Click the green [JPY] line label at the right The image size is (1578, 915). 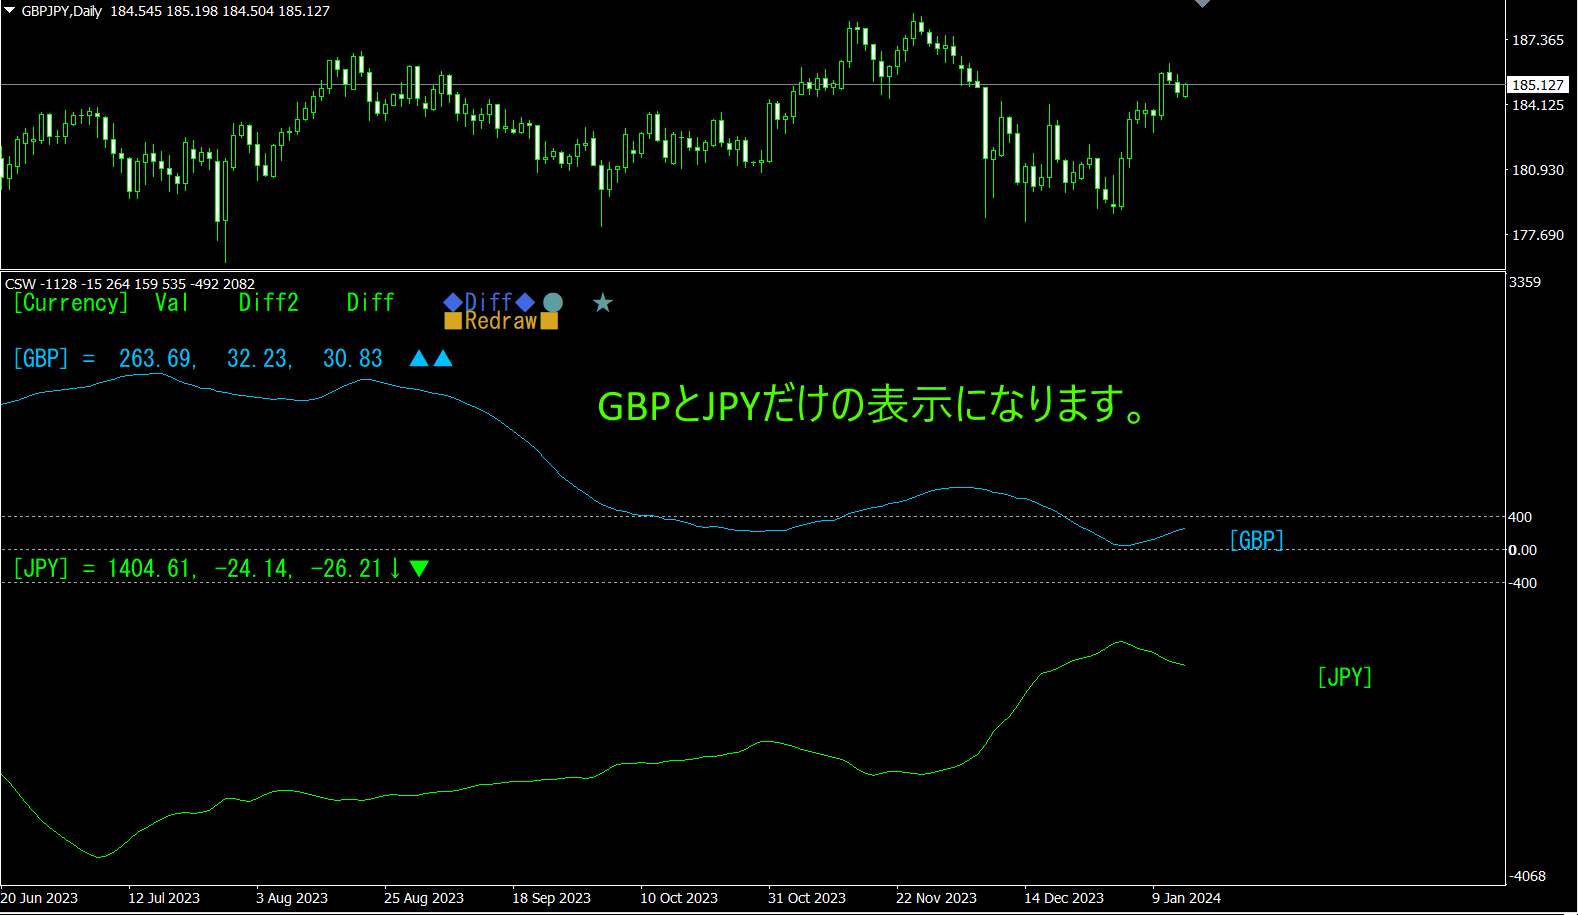(1345, 677)
